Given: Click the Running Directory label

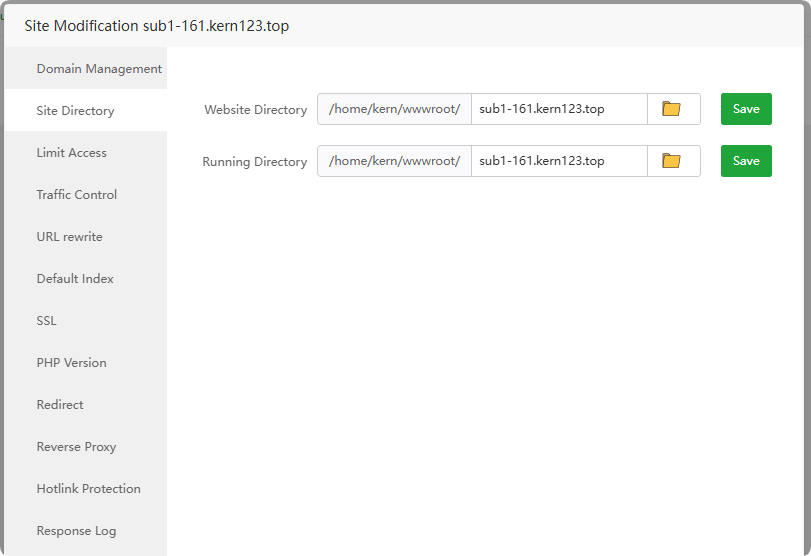Looking at the screenshot, I should click(254, 161).
